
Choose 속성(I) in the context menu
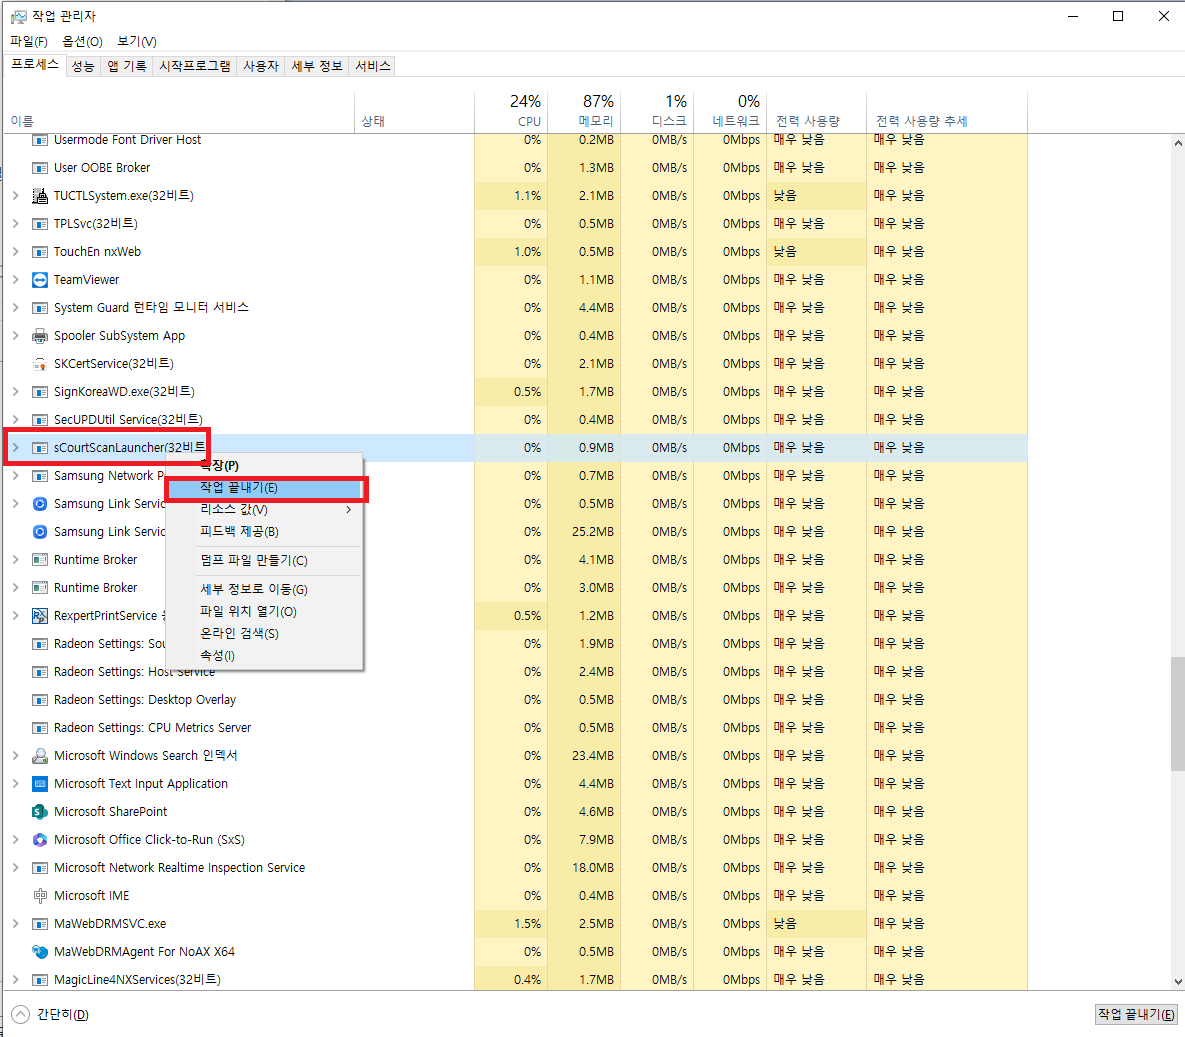[264, 655]
